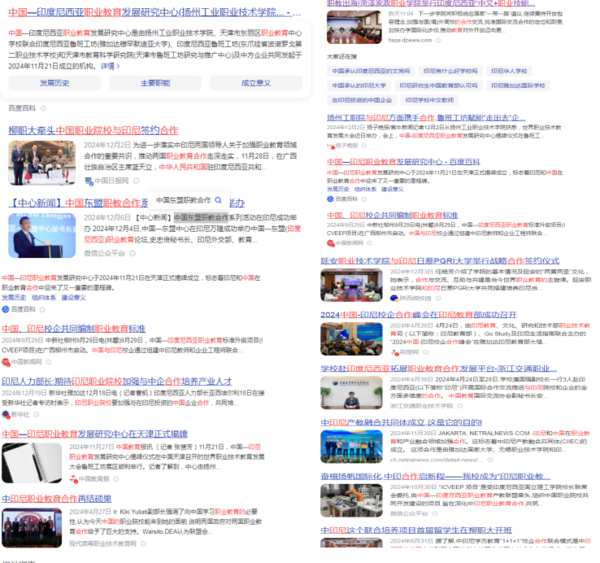
Task: Open 中国—印尼职业教育发展研究中心在天津正式揭牌 link
Action: (x=94, y=433)
